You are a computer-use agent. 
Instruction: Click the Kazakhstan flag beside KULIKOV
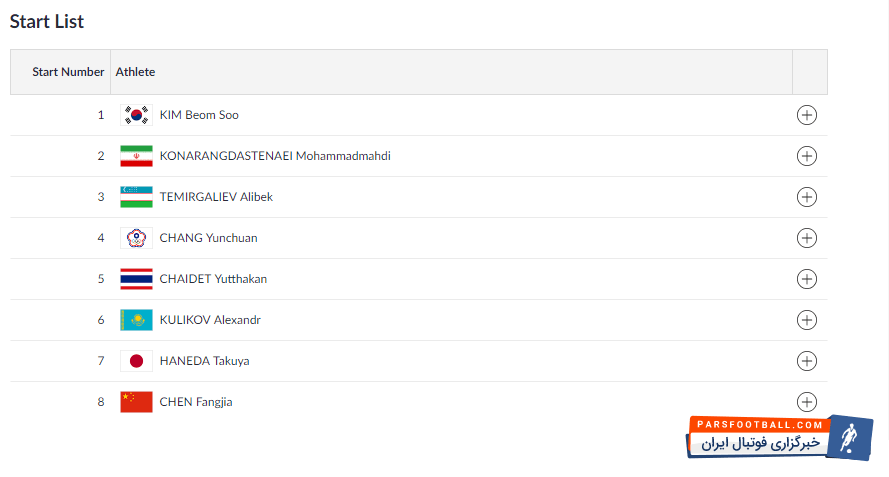(x=136, y=320)
